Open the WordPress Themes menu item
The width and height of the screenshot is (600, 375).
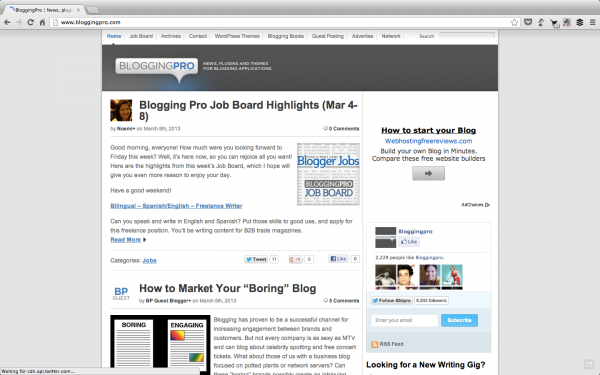pos(237,36)
